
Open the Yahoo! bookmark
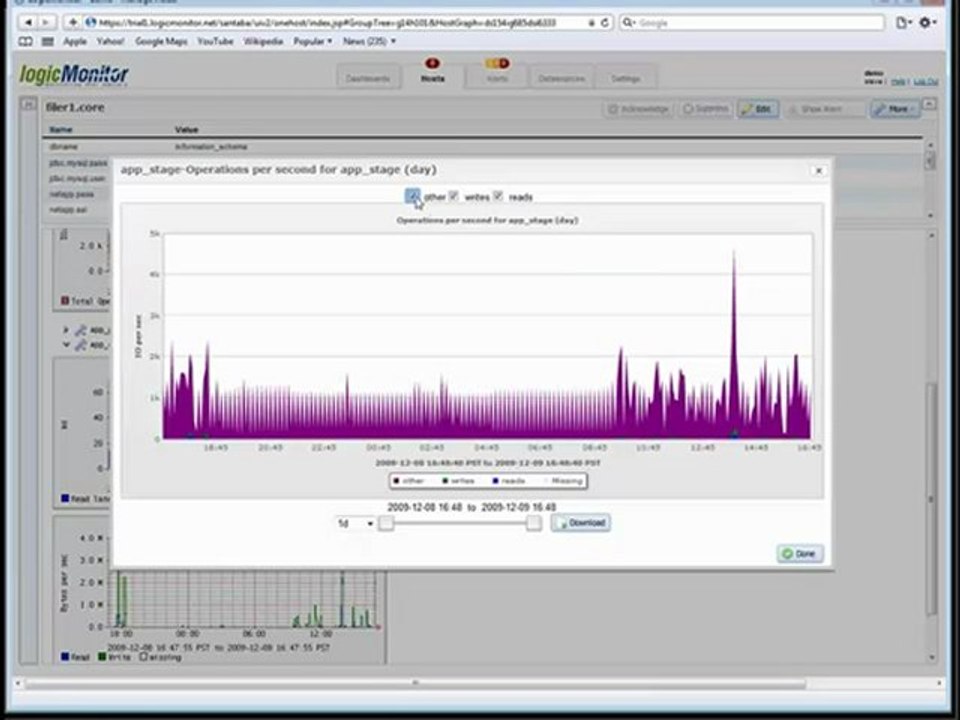coord(110,42)
